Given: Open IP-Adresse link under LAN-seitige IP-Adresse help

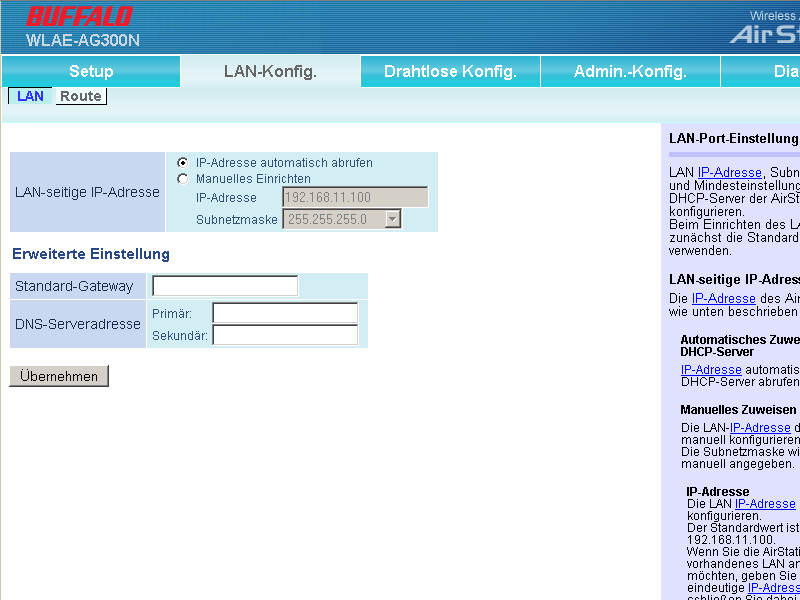Looking at the screenshot, I should coord(723,298).
